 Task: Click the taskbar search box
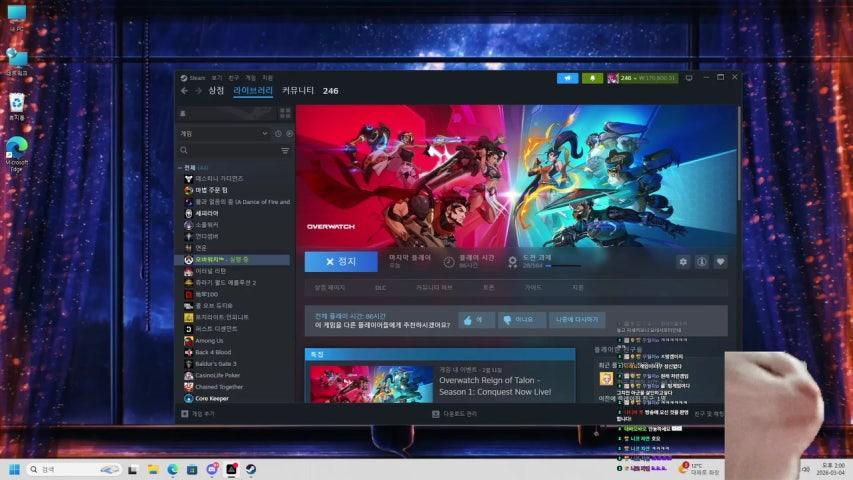pyautogui.click(x=74, y=469)
